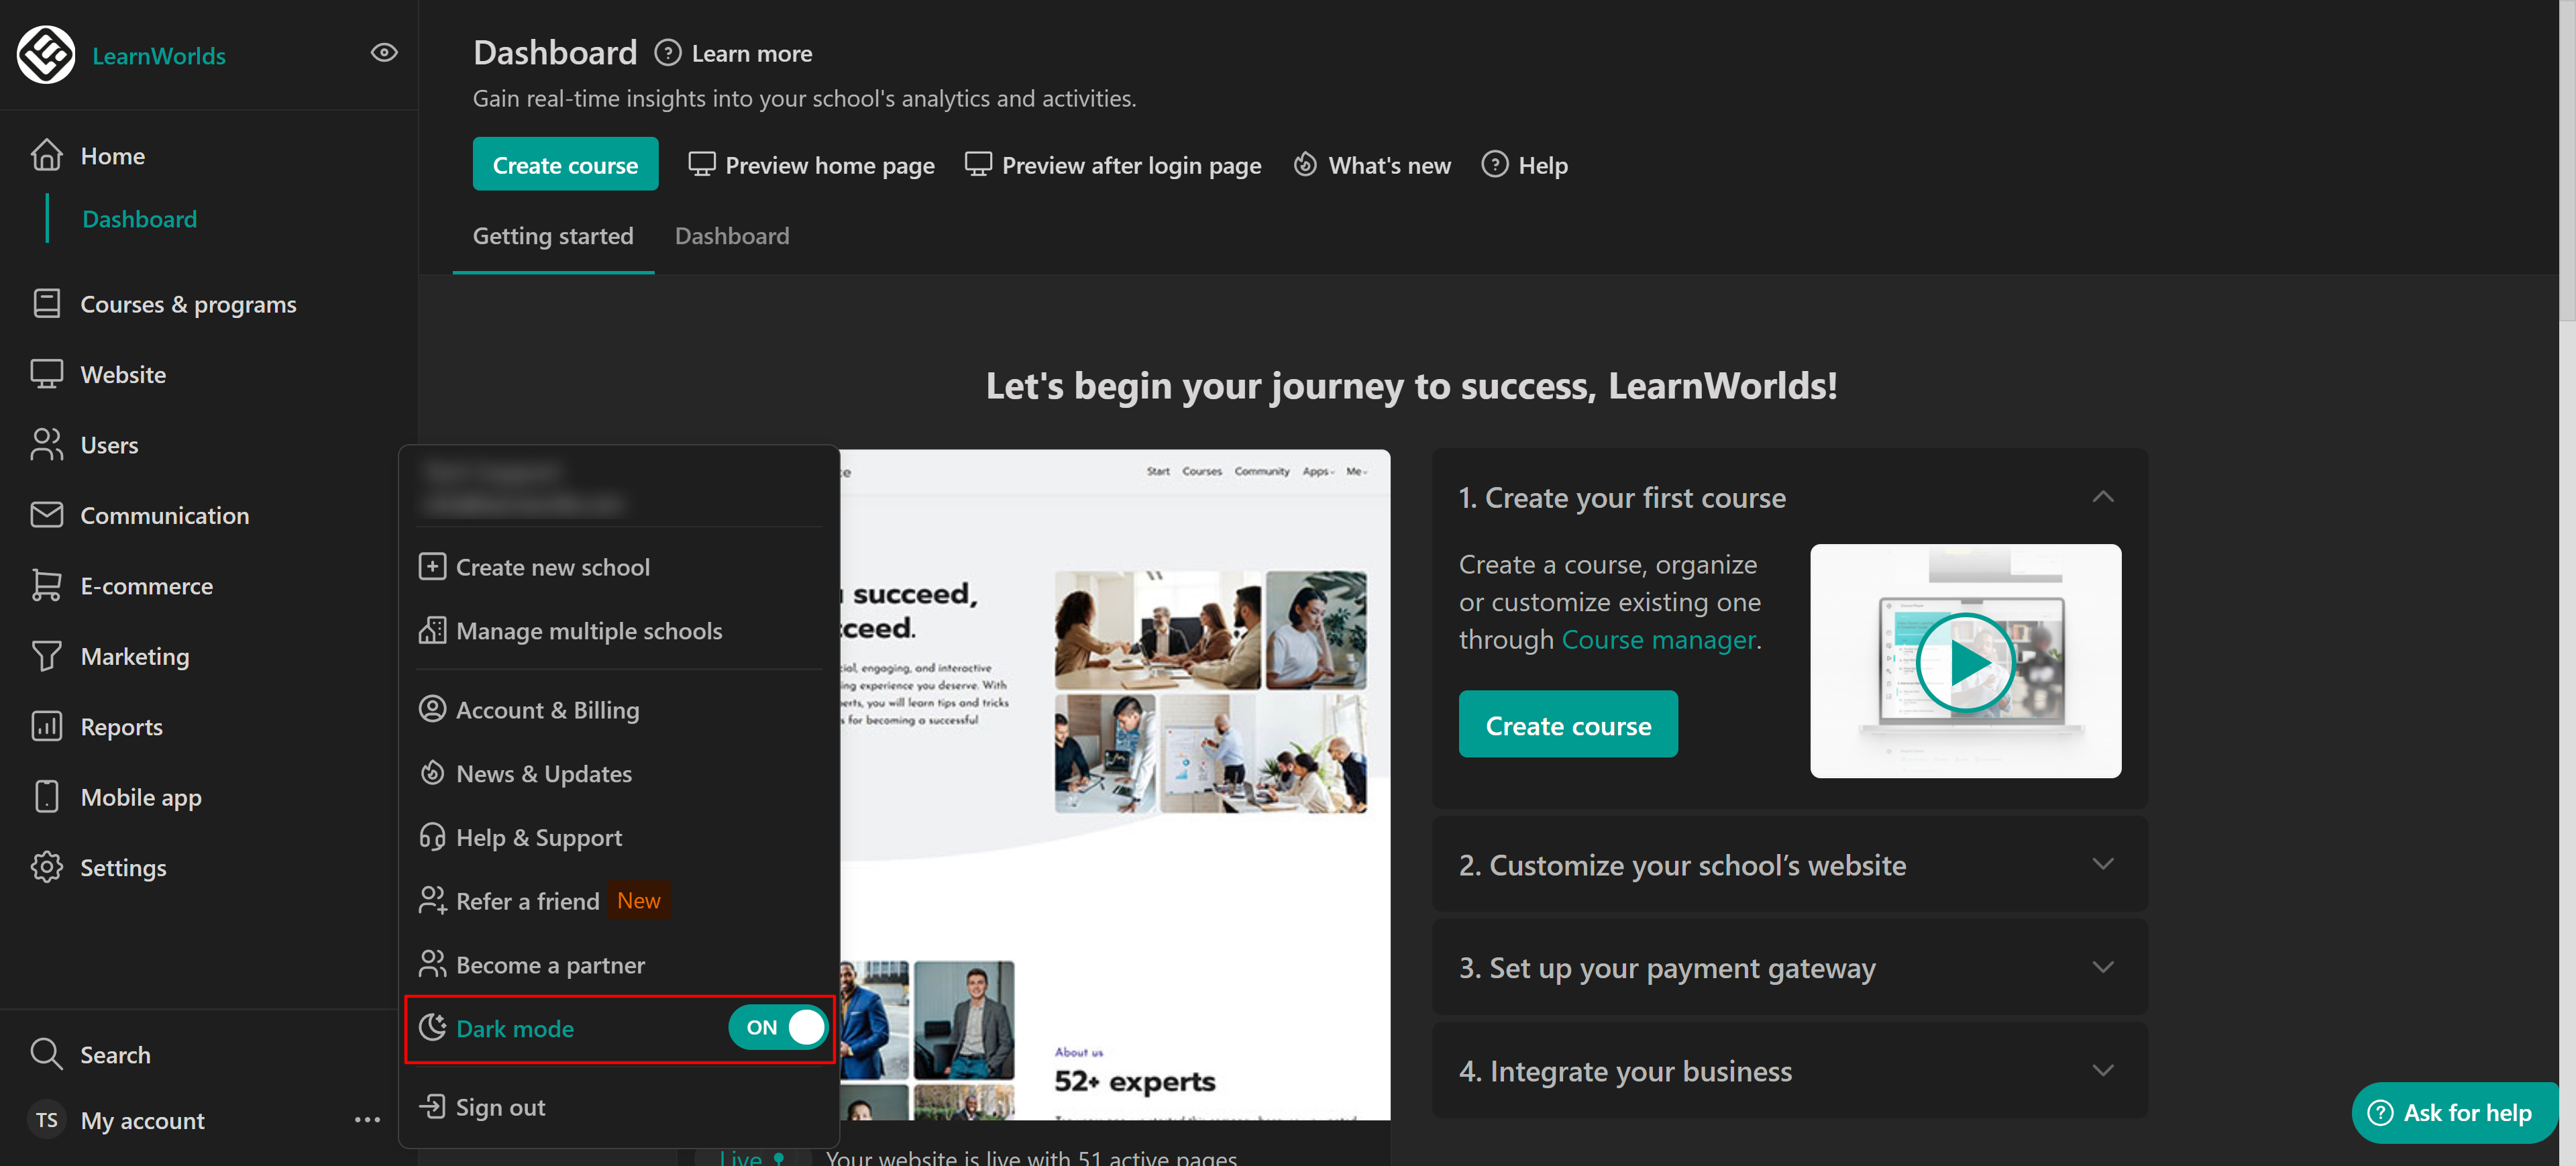This screenshot has width=2576, height=1166.
Task: Open Reports chart icon in sidebar
Action: tap(46, 726)
